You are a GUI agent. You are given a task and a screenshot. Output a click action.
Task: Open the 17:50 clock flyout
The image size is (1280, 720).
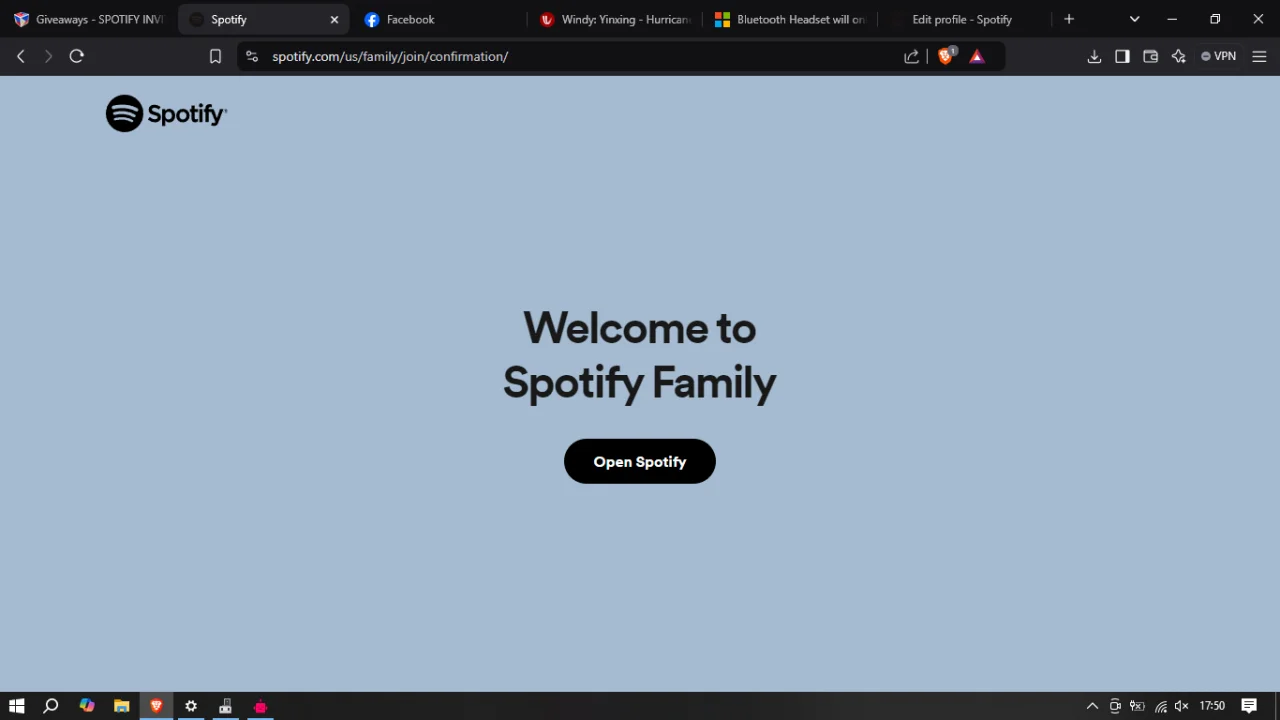pos(1212,706)
